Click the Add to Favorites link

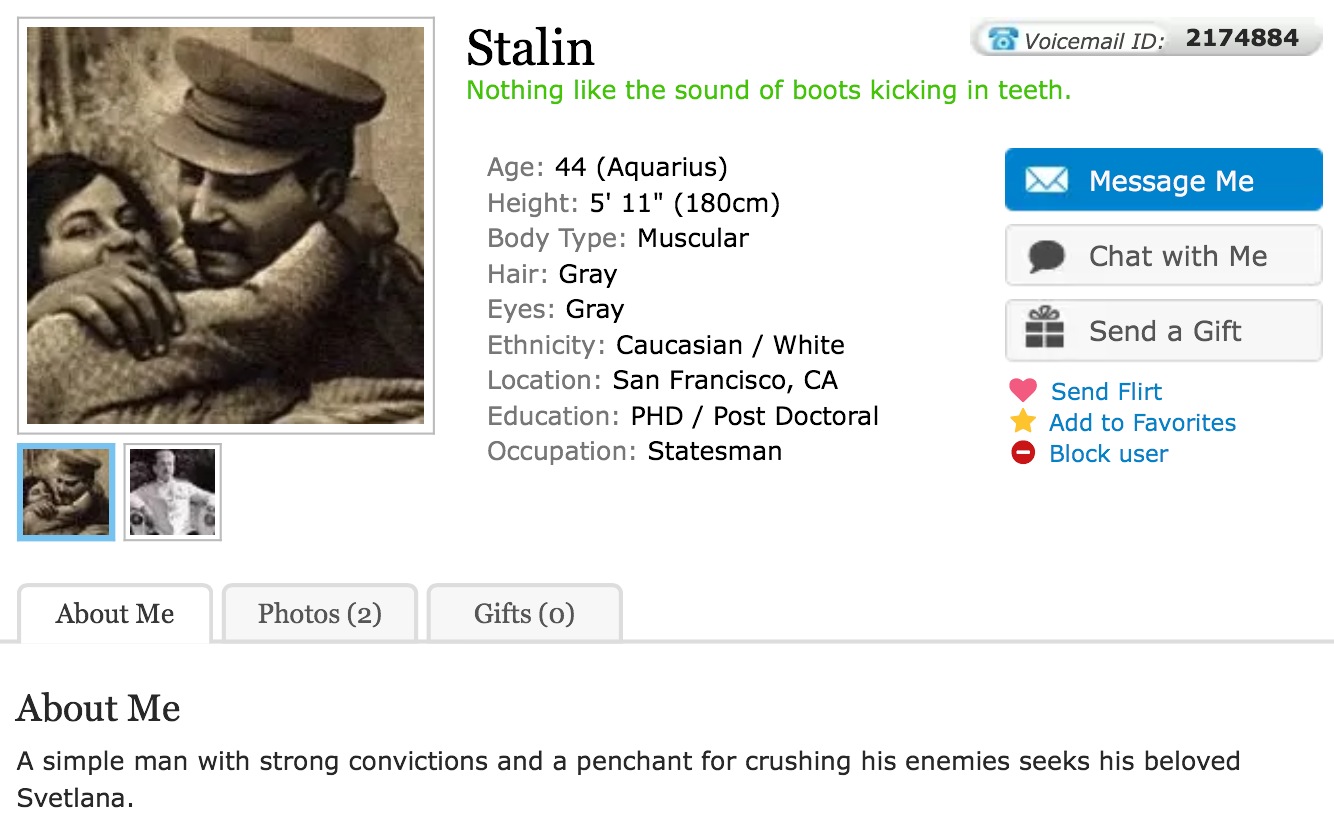(x=1142, y=422)
